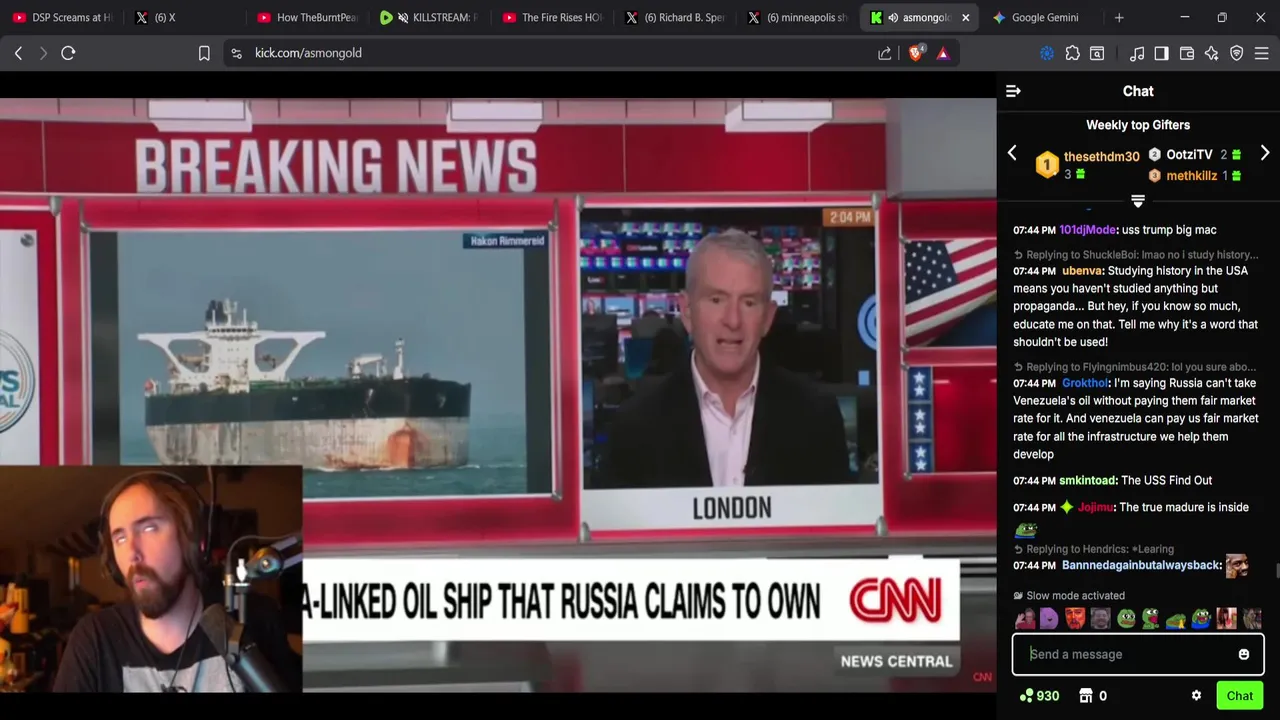Image resolution: width=1280 pixels, height=720 pixels.
Task: Focus the Send a message field
Action: point(1138,654)
